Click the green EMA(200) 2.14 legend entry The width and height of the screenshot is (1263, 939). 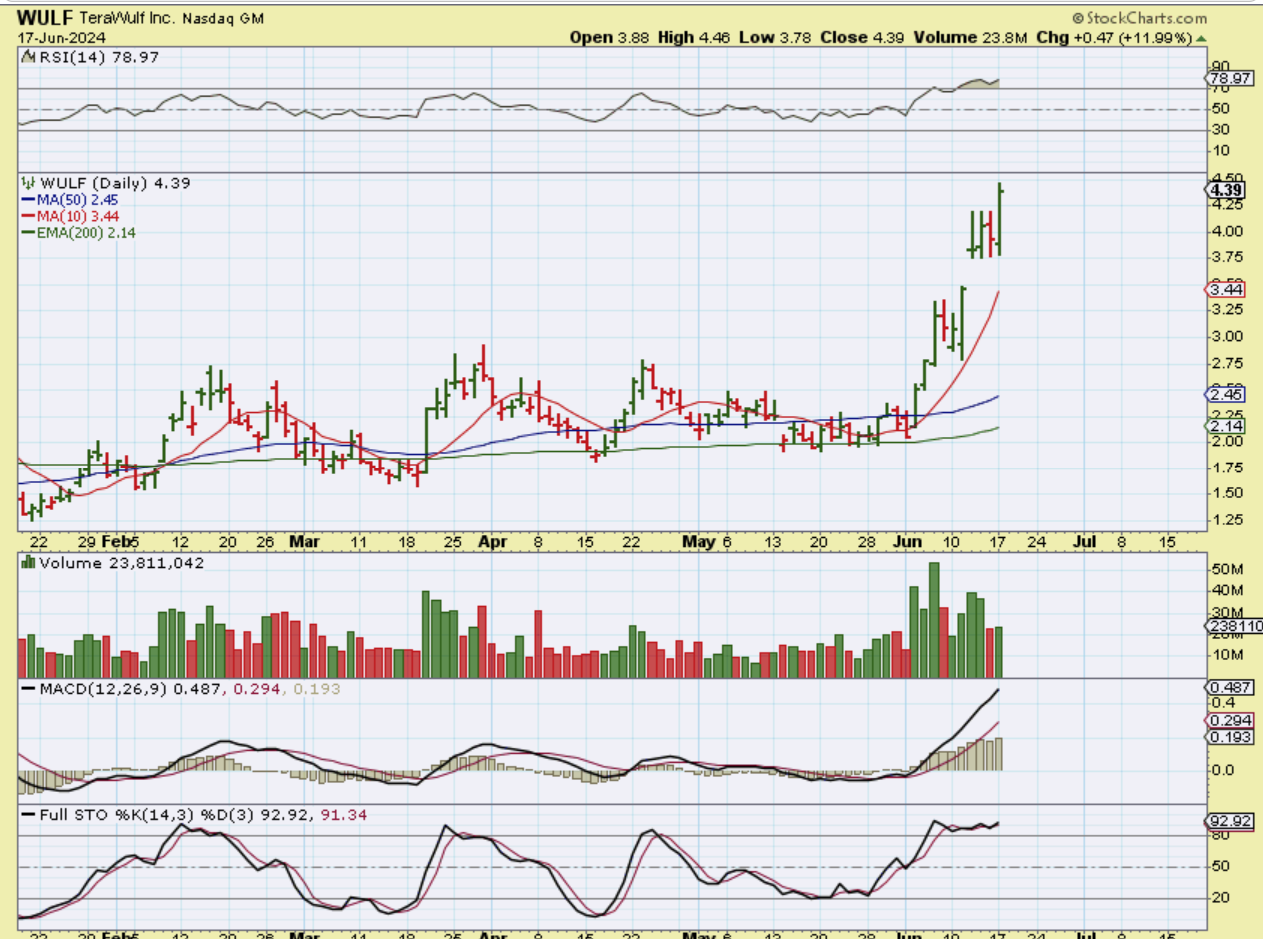coord(82,232)
